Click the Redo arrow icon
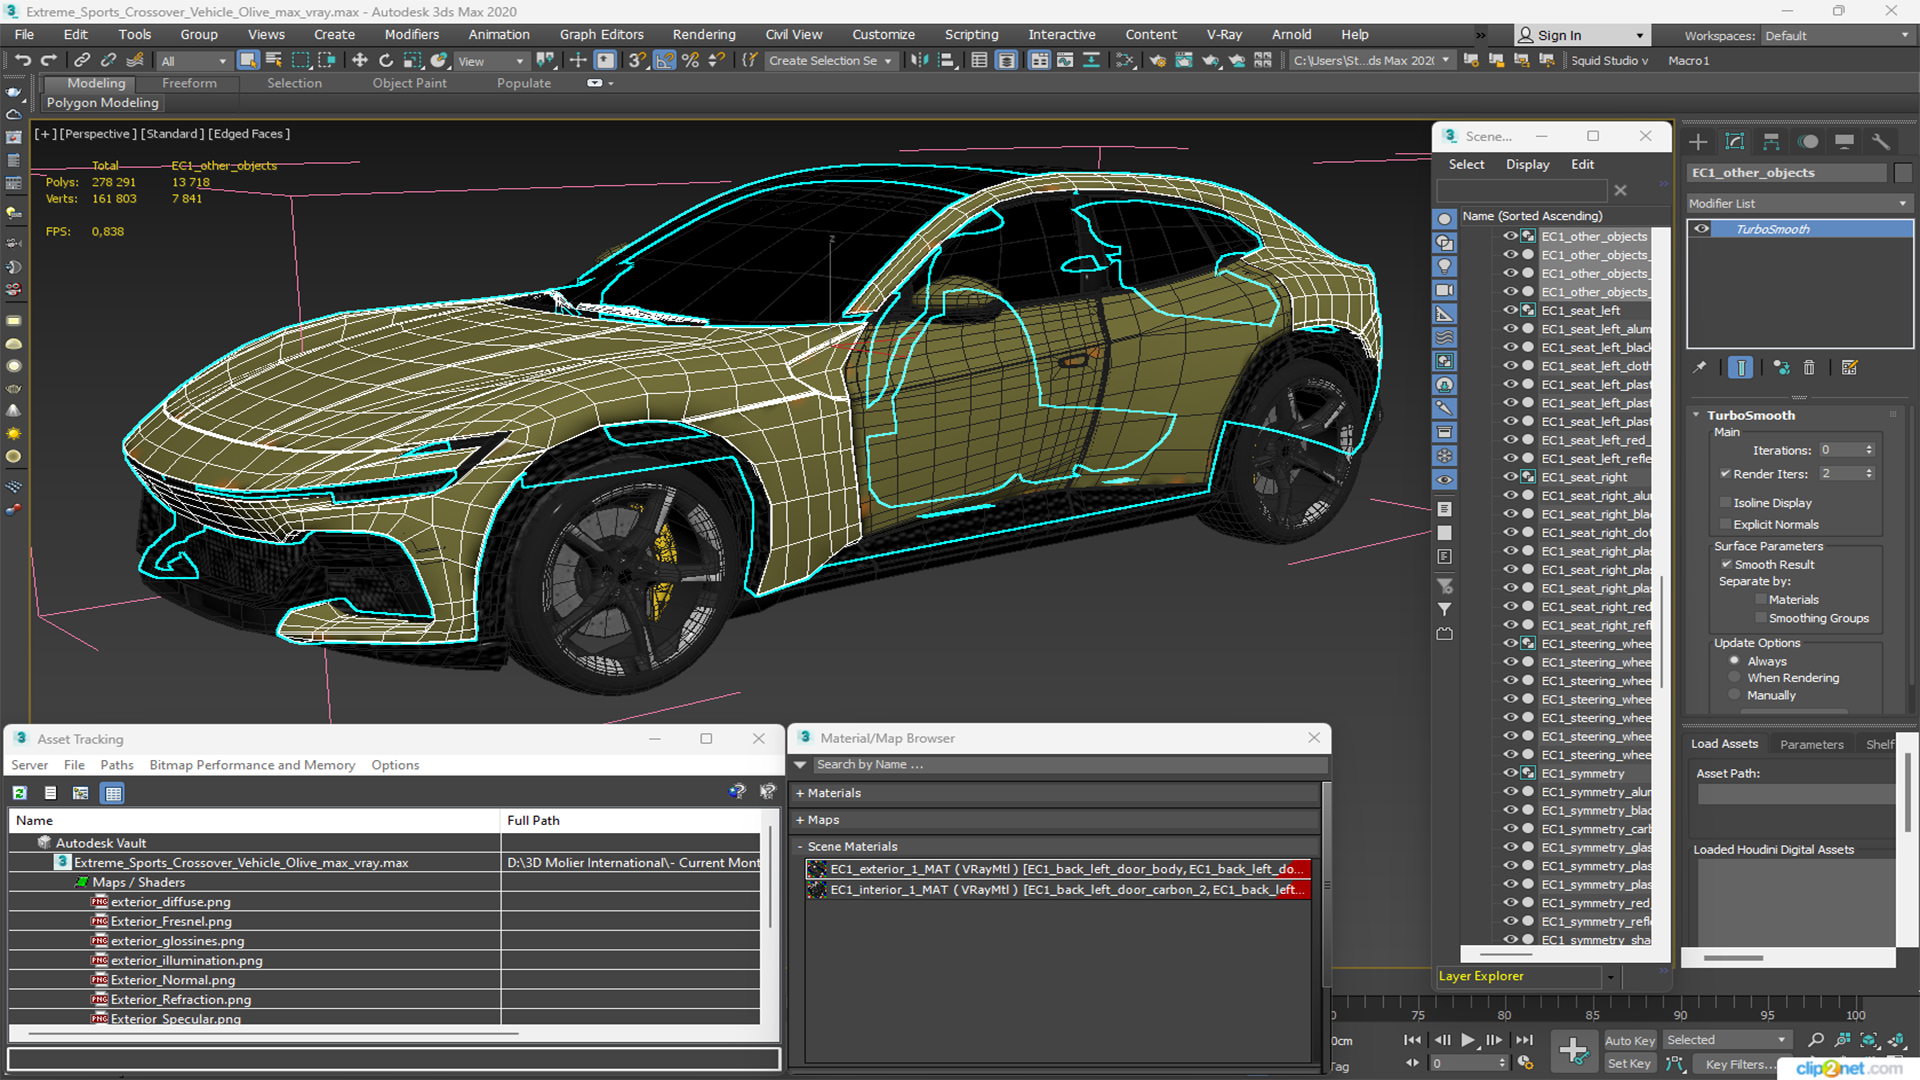Image resolution: width=1920 pixels, height=1080 pixels. pos(47,60)
